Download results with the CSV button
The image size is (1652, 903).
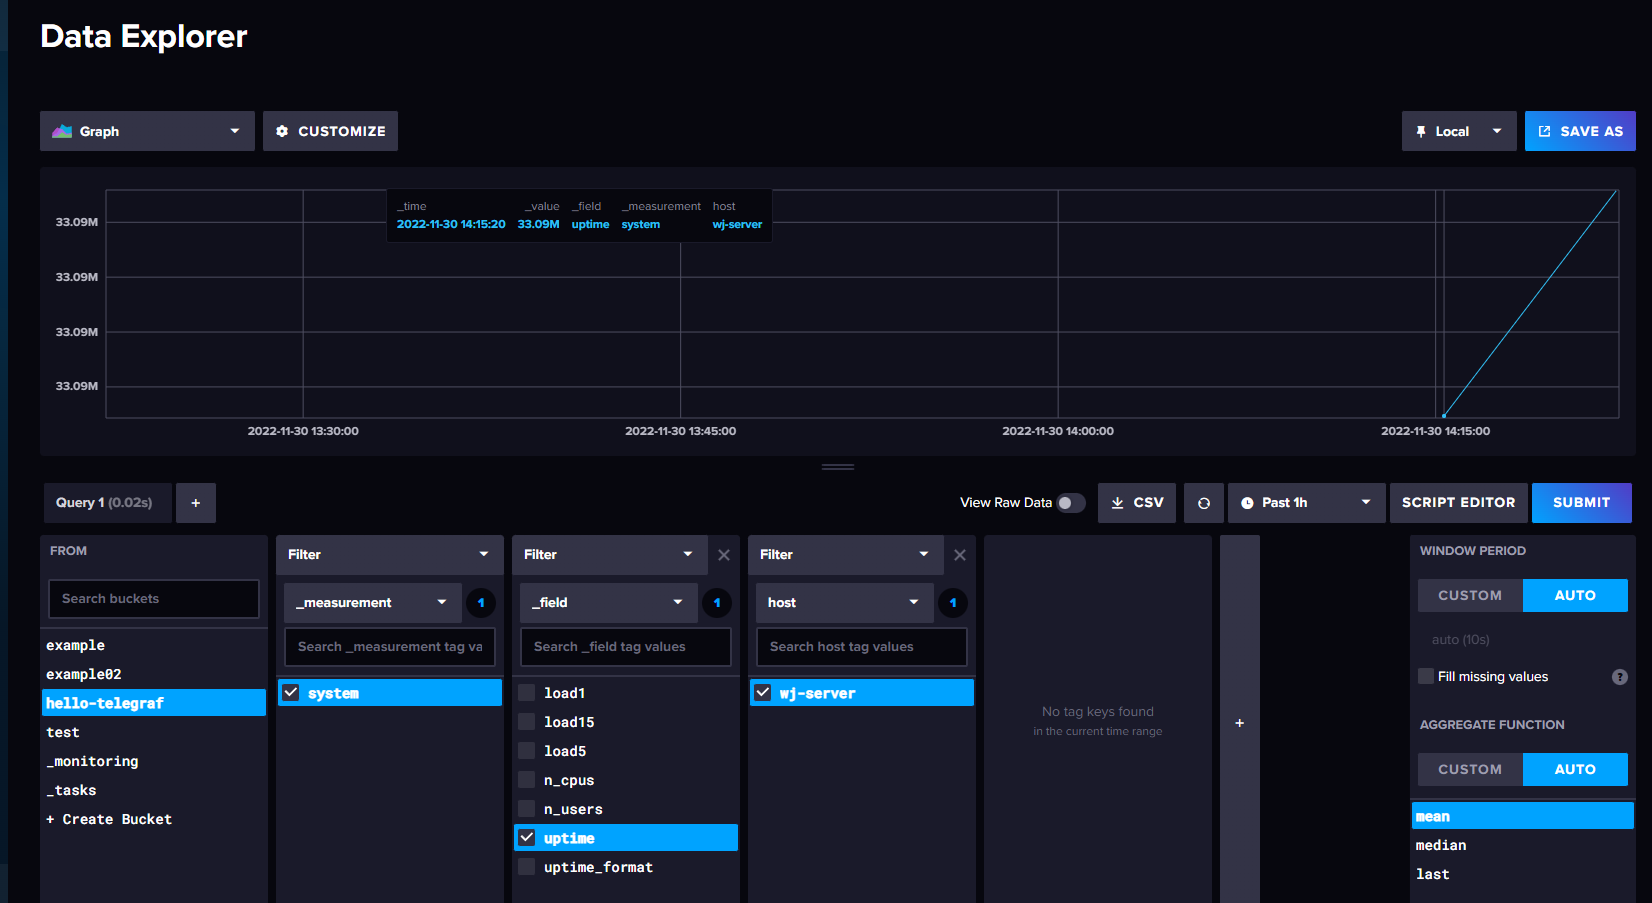[1137, 503]
